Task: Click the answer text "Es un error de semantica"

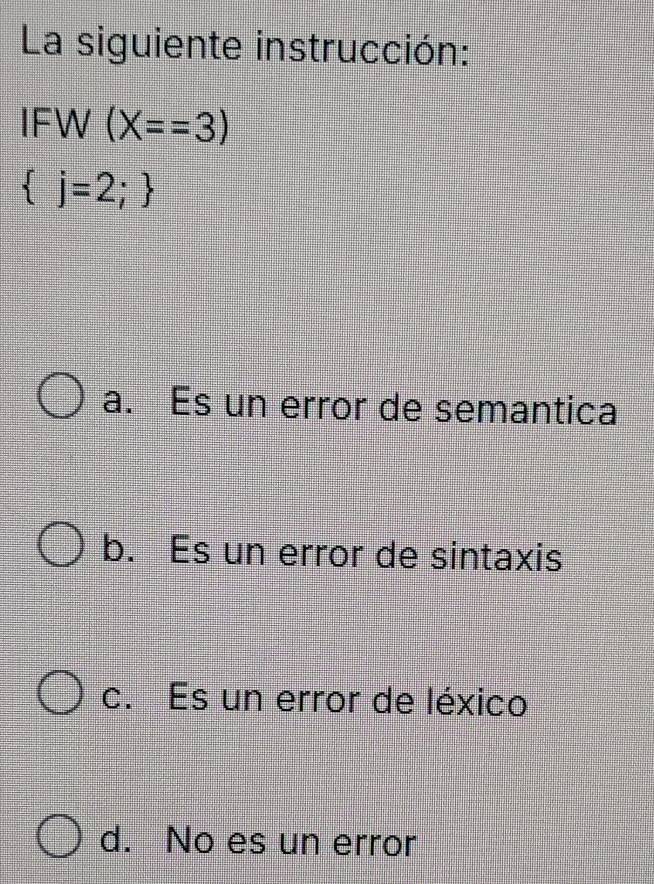Action: pos(394,406)
